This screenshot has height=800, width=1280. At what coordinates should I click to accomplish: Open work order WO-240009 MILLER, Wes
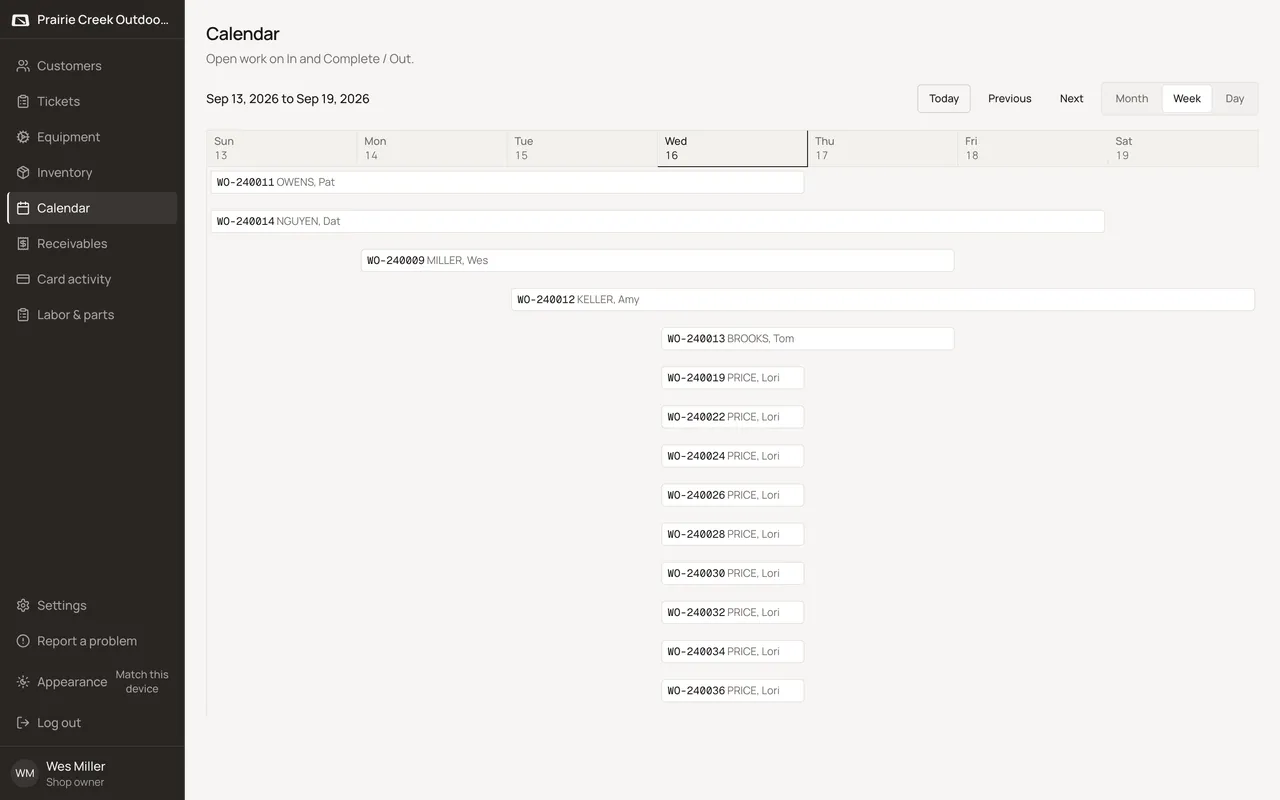(658, 260)
